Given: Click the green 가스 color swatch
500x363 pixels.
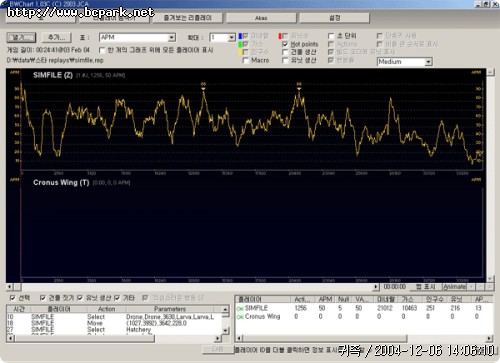Looking at the screenshot, I should 240,44.
